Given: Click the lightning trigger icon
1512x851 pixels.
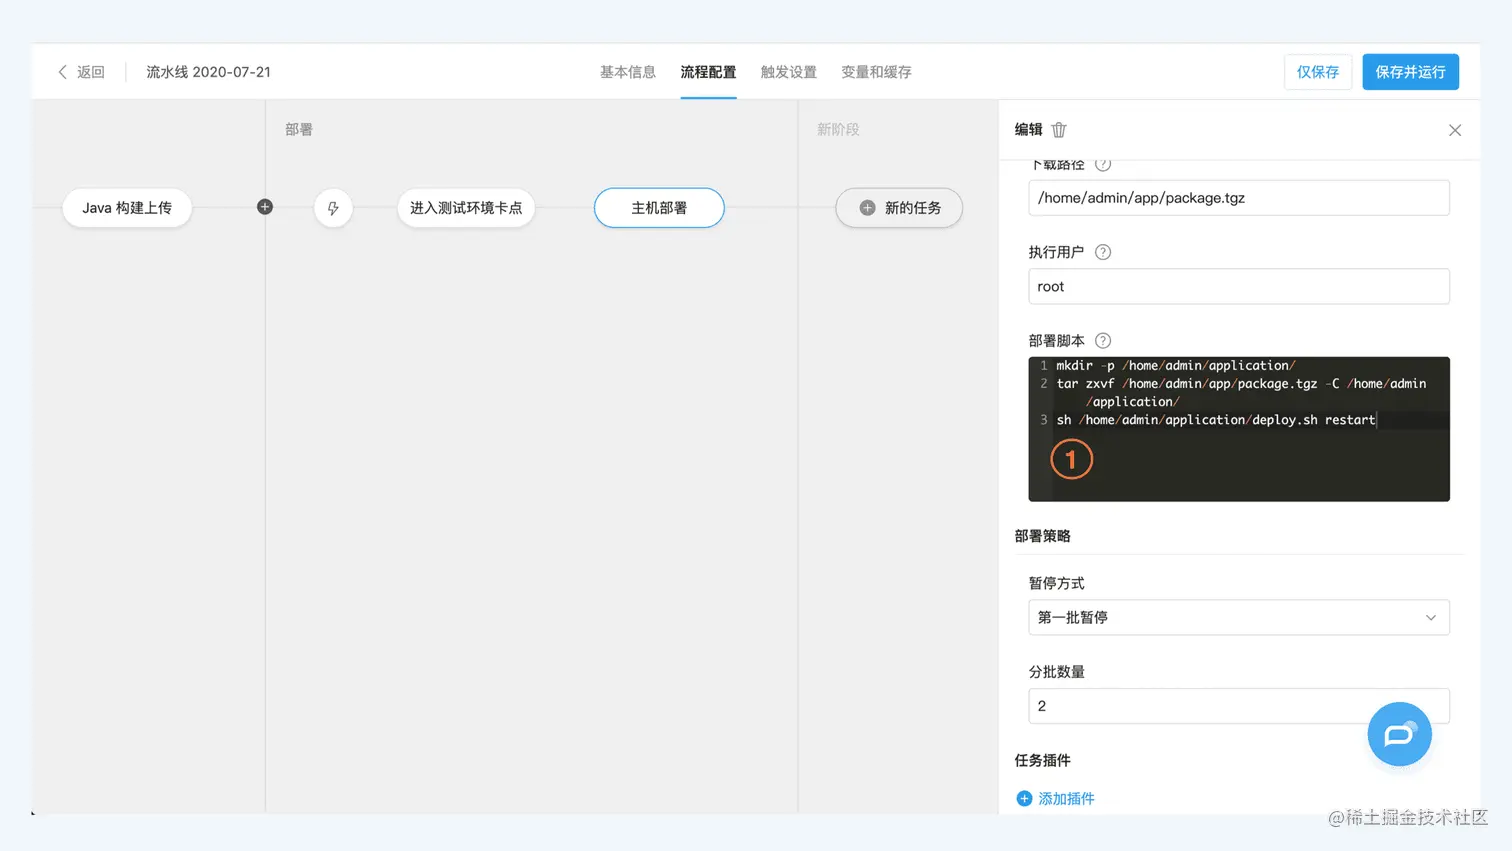Looking at the screenshot, I should [x=333, y=208].
